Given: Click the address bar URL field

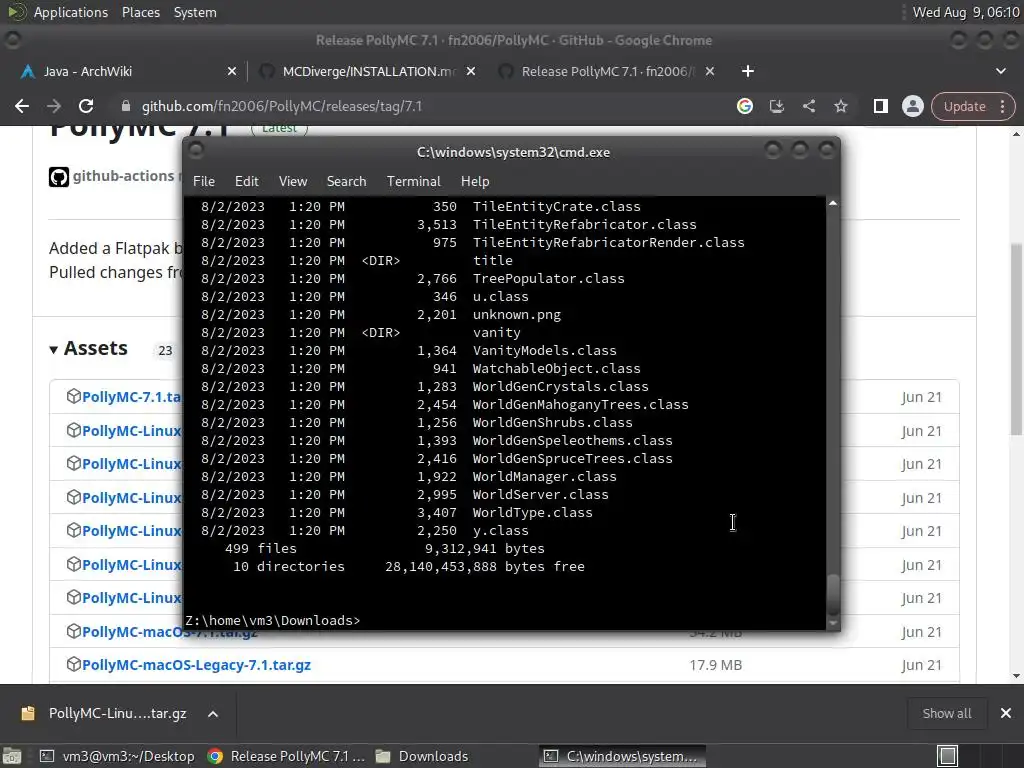Looking at the screenshot, I should pos(418,106).
